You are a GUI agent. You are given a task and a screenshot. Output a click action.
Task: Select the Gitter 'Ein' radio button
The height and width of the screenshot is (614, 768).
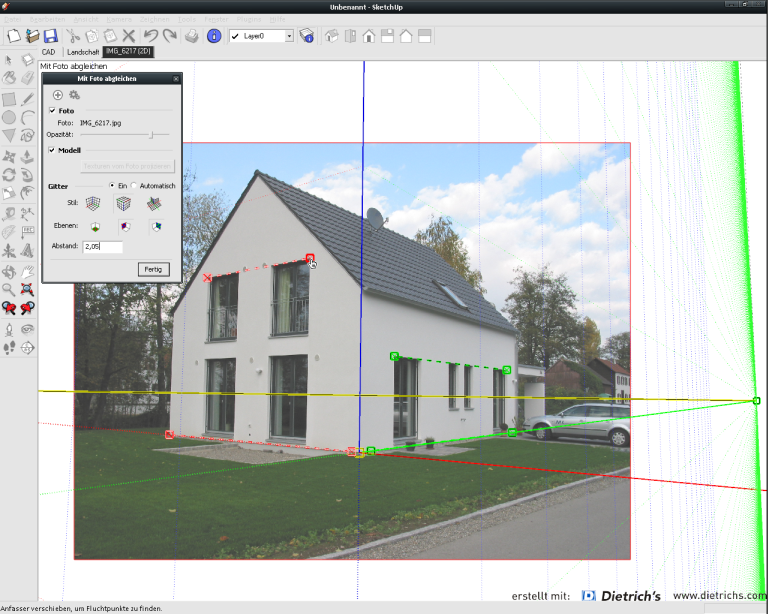pyautogui.click(x=112, y=186)
